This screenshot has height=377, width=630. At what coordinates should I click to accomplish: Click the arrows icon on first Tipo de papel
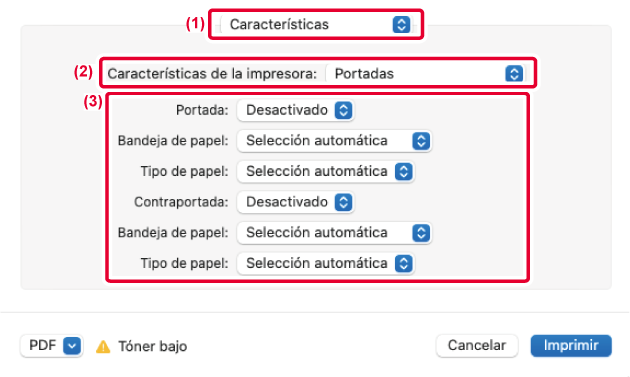[x=404, y=172]
